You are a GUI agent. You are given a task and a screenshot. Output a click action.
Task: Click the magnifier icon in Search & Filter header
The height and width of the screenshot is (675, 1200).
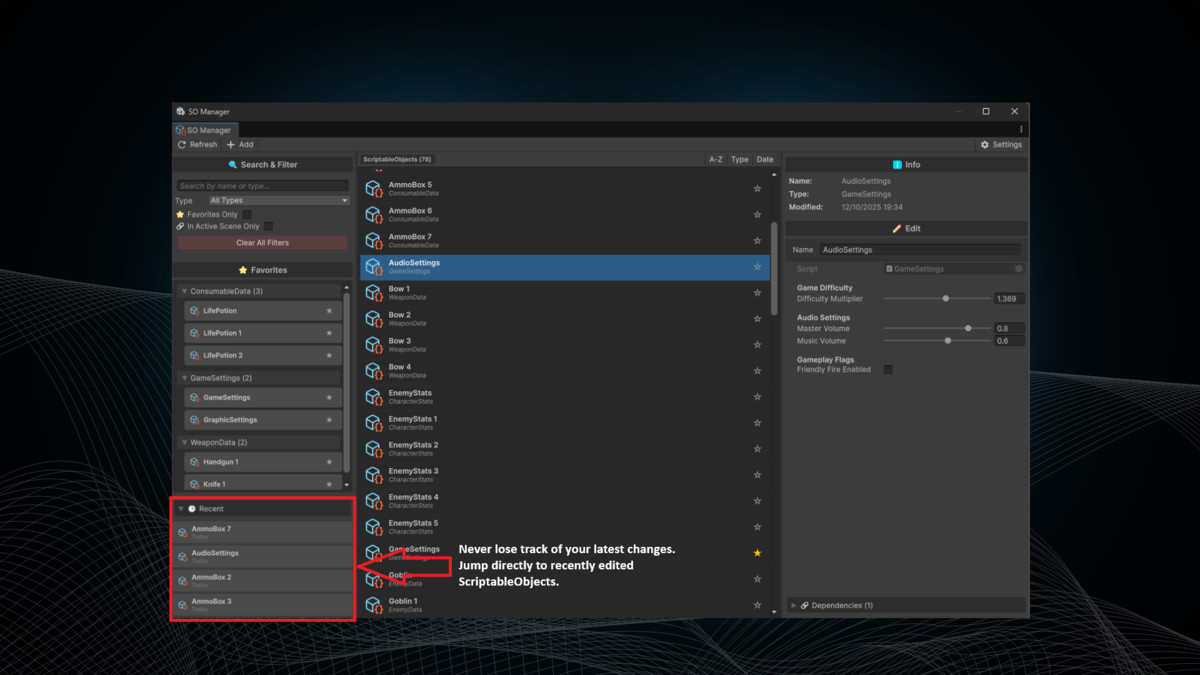pos(232,164)
